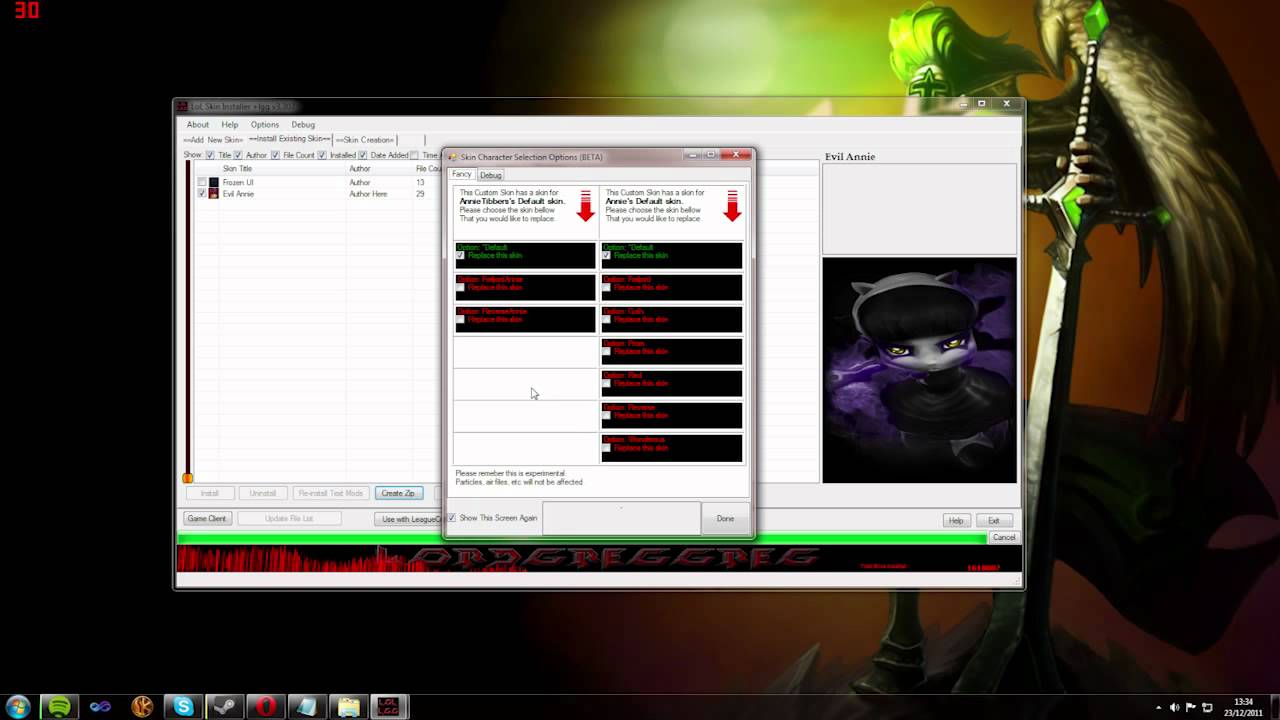Image resolution: width=1280 pixels, height=720 pixels.
Task: Select the Debug tab in selection dialog
Action: (490, 175)
